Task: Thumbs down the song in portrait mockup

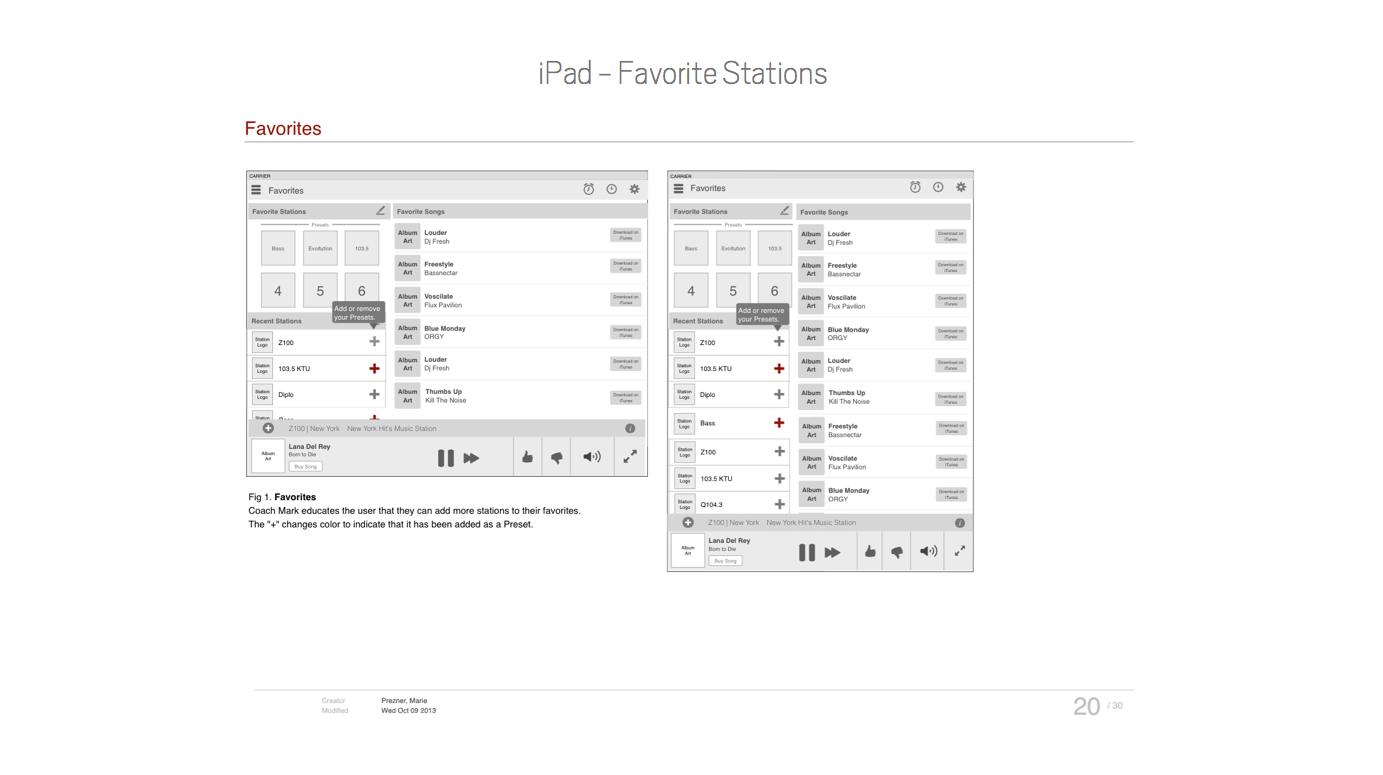Action: (x=897, y=552)
